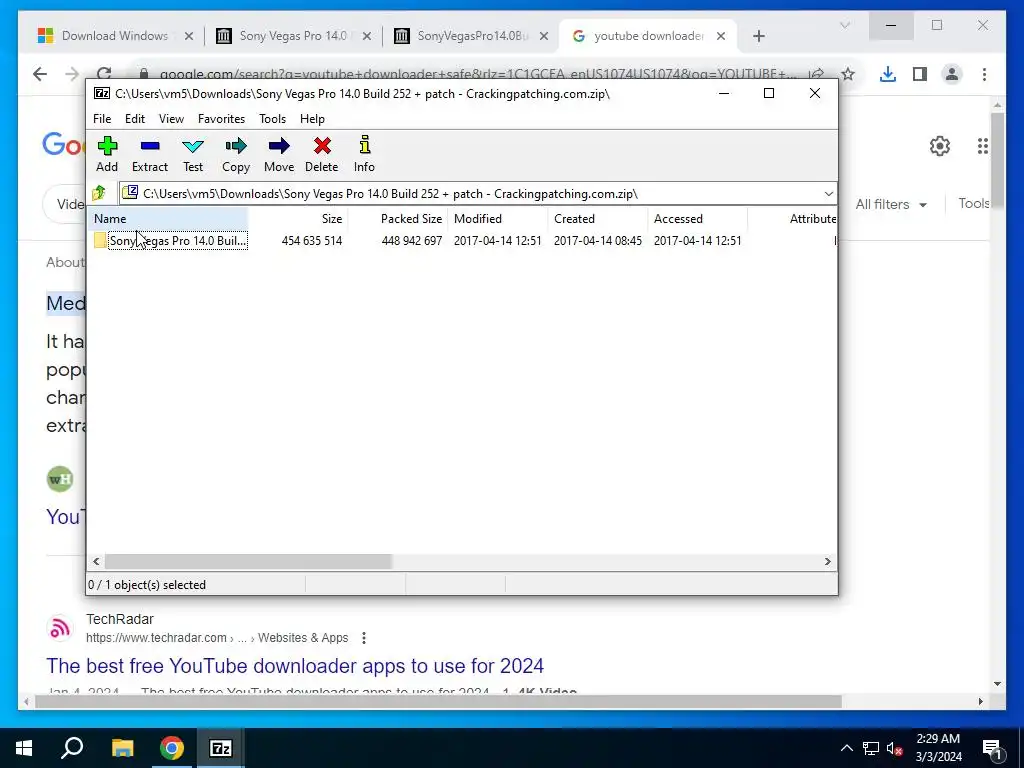Image resolution: width=1024 pixels, height=768 pixels.
Task: Click the 7-Zip scroll left arrow
Action: click(97, 562)
